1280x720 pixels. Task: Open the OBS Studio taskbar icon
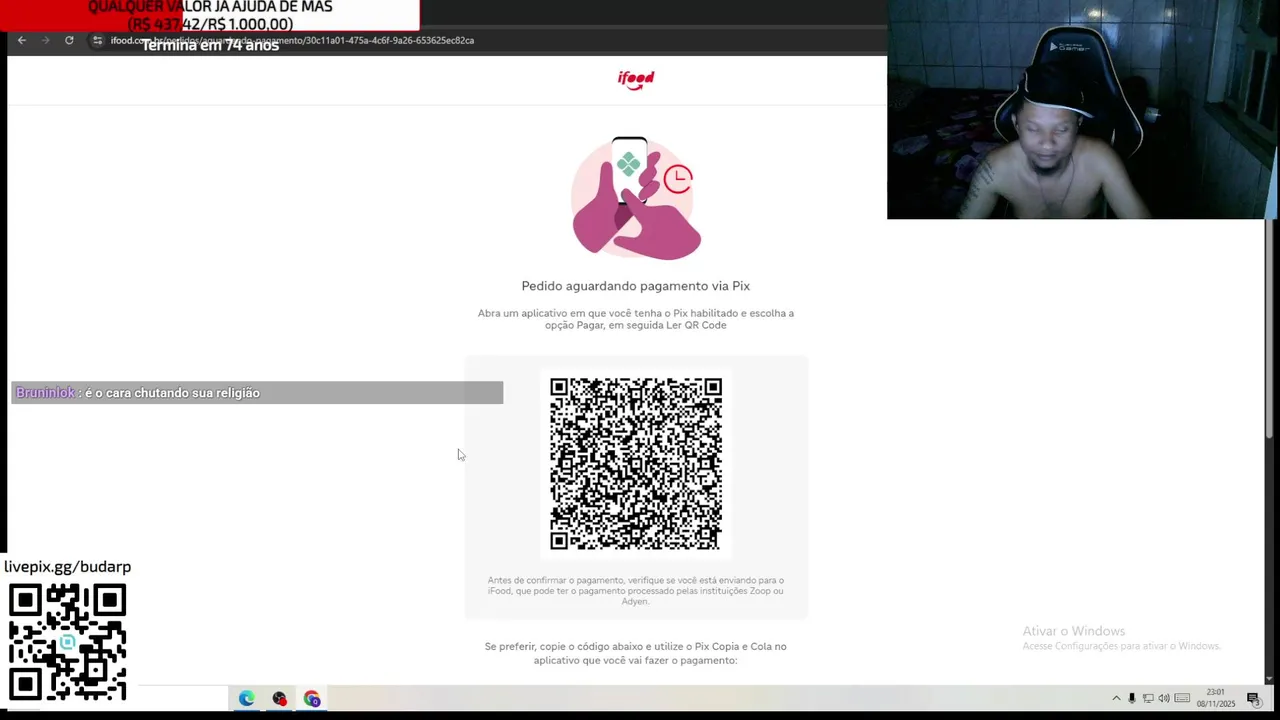(279, 698)
